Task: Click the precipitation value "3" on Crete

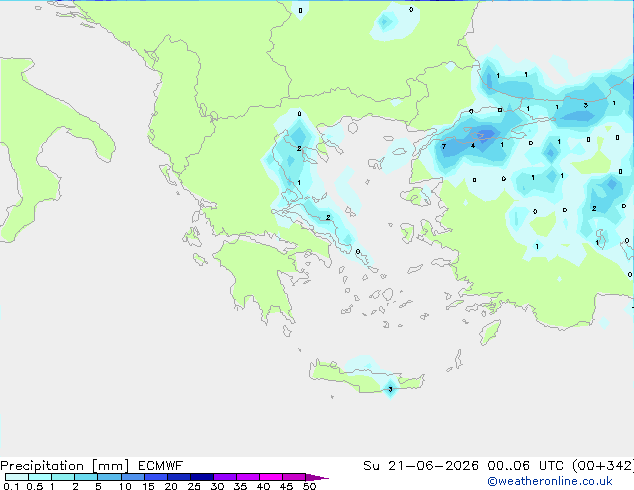Action: [x=390, y=389]
